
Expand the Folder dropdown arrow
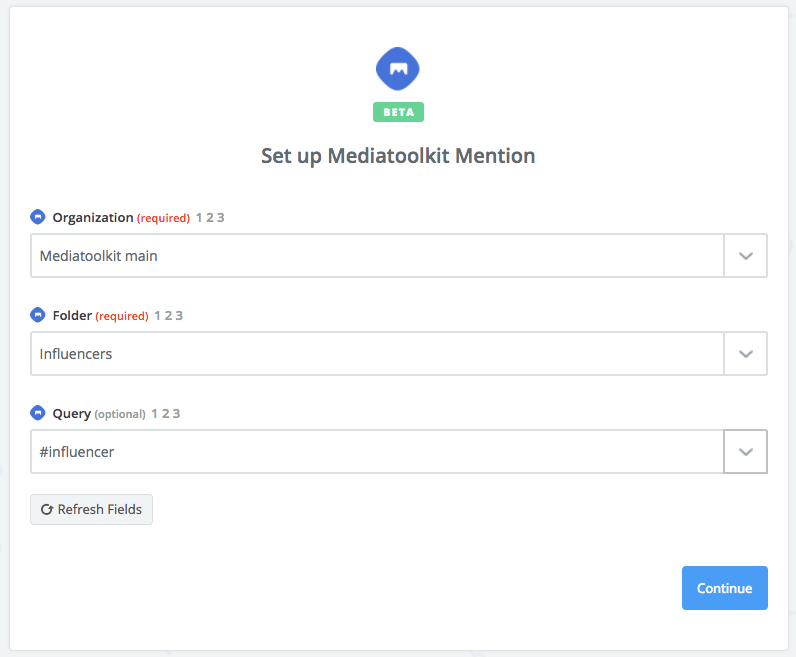(745, 354)
